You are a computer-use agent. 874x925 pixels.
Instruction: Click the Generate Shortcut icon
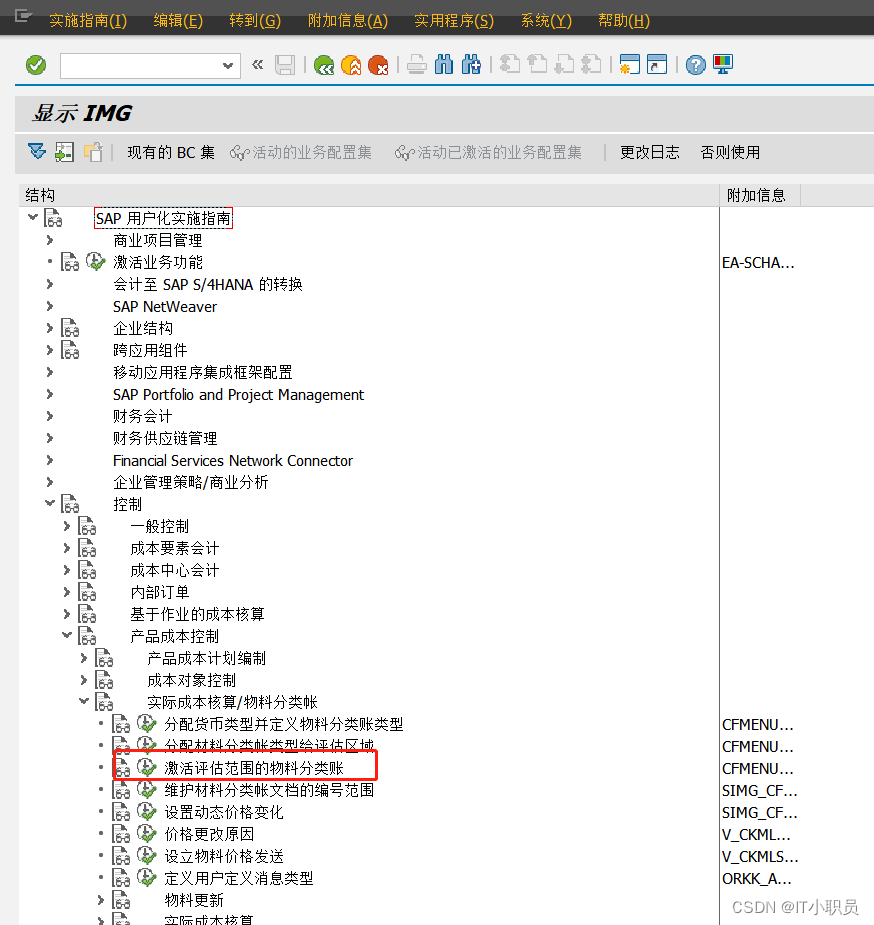click(x=656, y=64)
